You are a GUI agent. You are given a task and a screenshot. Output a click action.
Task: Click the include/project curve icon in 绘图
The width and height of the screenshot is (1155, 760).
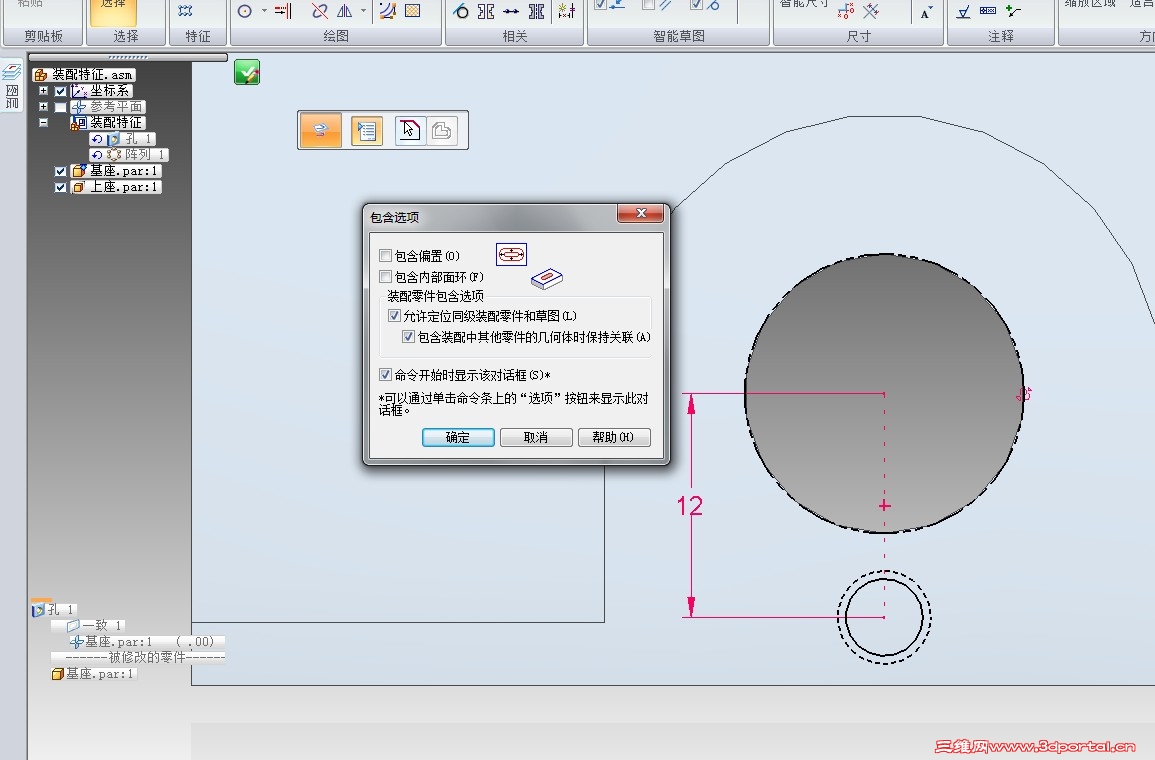tap(387, 11)
